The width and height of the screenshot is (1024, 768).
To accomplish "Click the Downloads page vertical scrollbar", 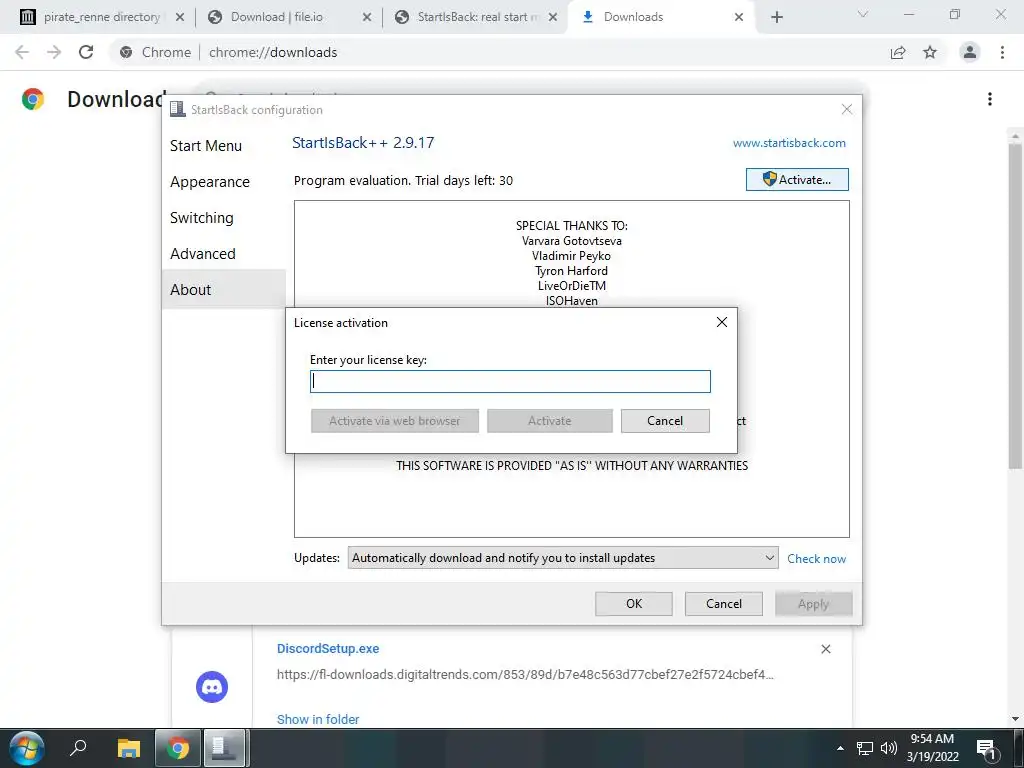I will tap(1015, 306).
